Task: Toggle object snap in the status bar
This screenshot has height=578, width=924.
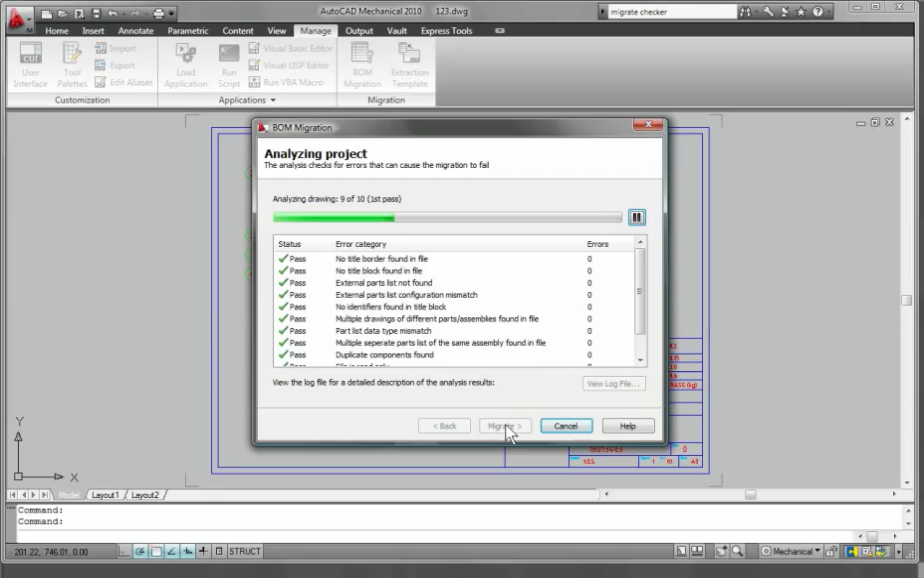Action: (x=156, y=551)
